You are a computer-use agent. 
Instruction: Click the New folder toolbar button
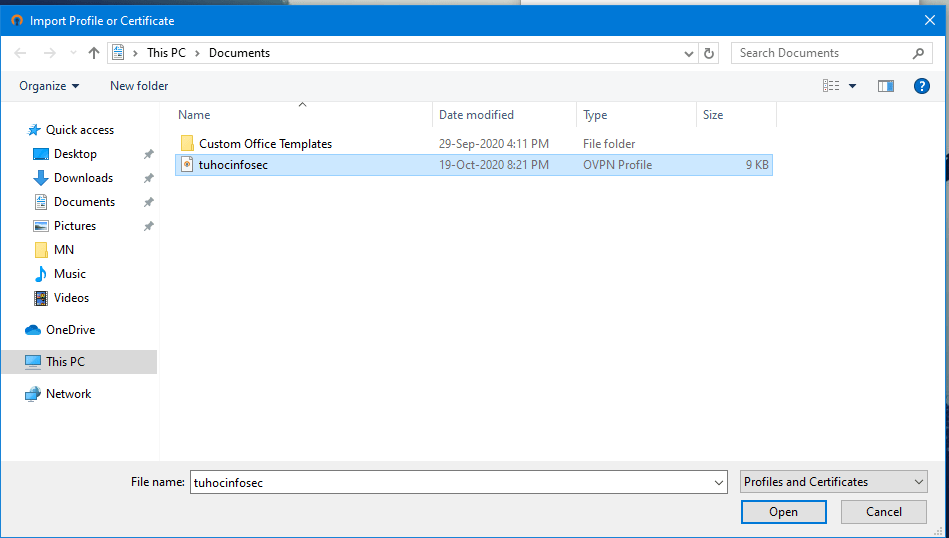(x=139, y=86)
